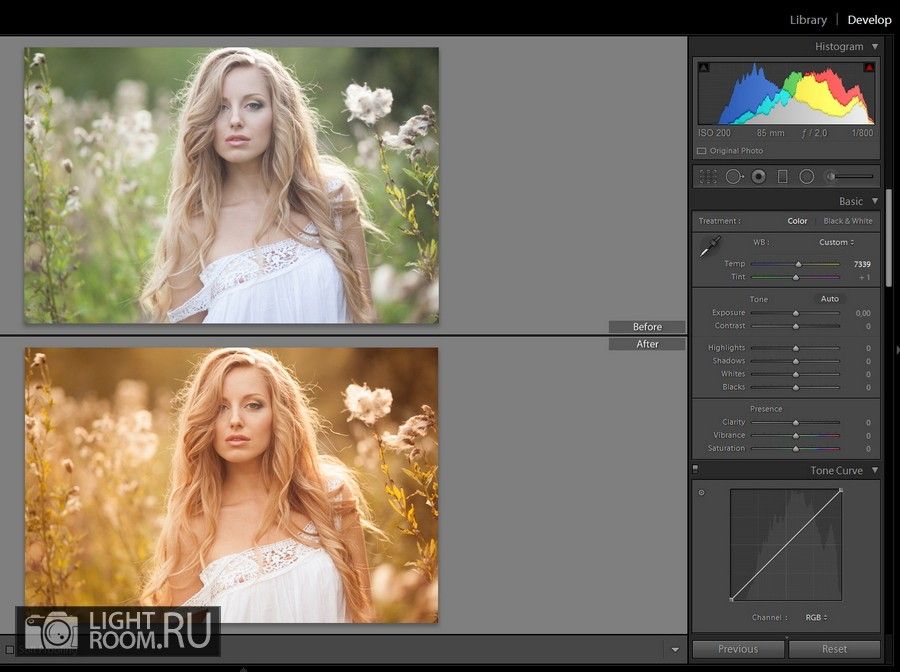Click the histogram graph

click(x=786, y=94)
